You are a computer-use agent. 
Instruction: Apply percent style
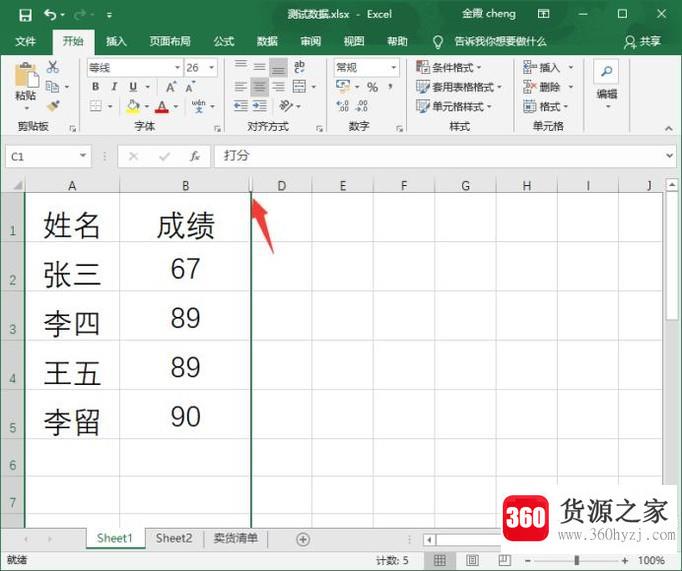pyautogui.click(x=372, y=87)
